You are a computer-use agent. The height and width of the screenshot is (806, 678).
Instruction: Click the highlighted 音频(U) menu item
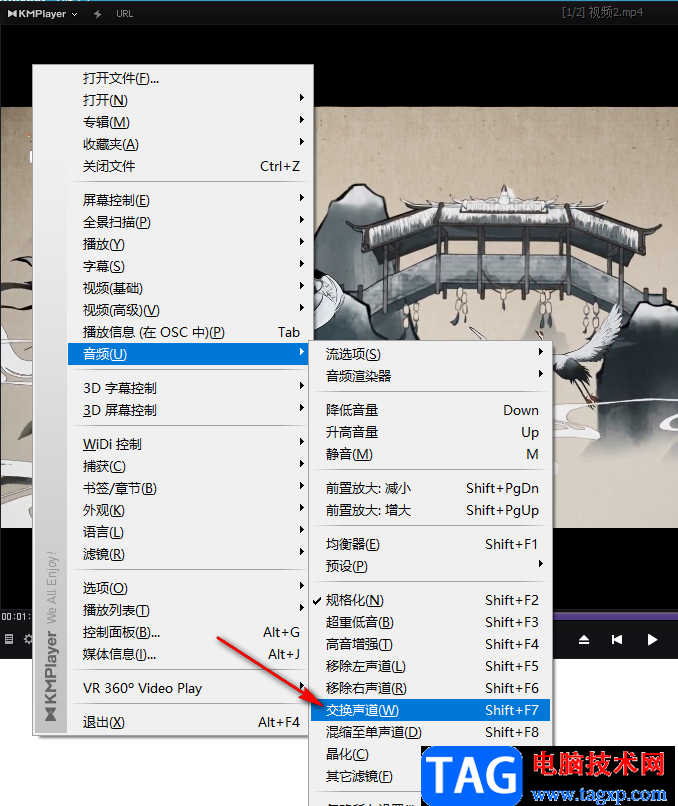(x=188, y=354)
